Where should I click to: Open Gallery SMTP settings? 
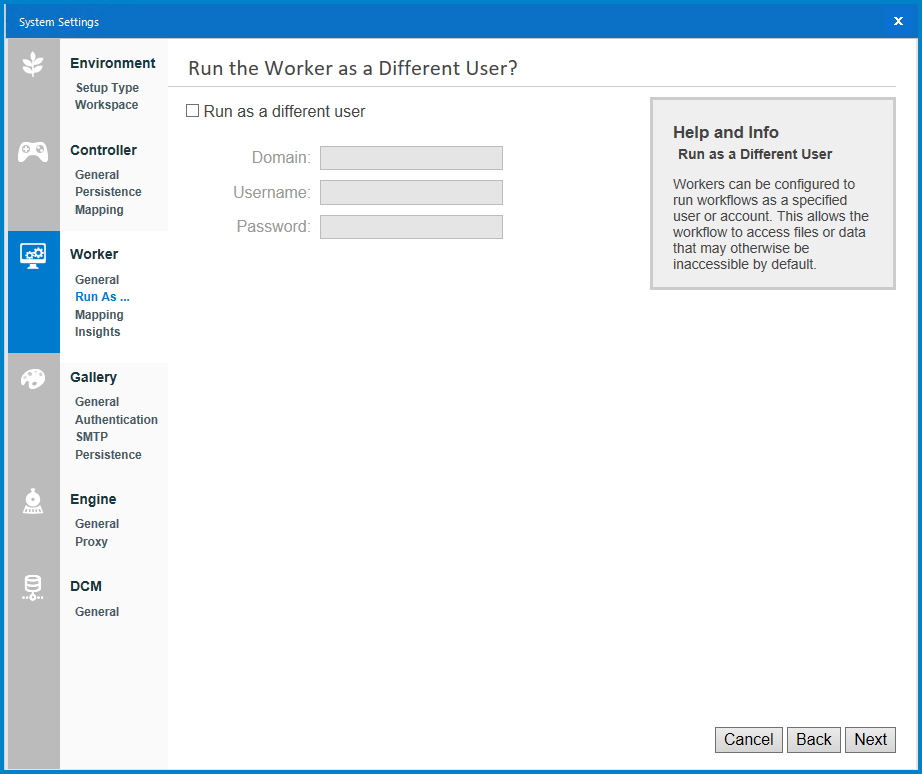tap(89, 436)
